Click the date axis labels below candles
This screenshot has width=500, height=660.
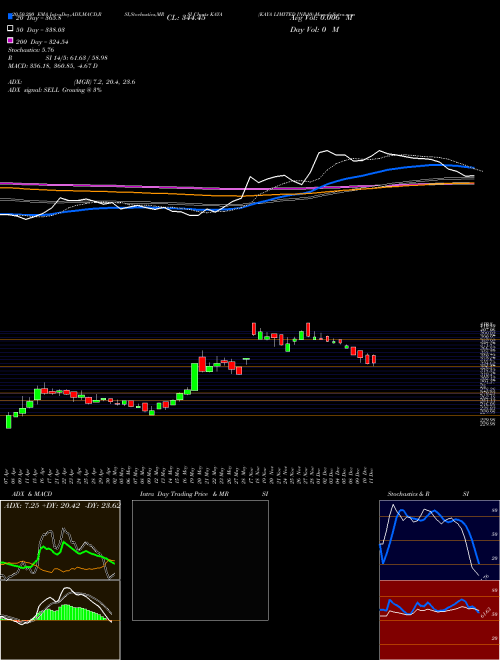click(x=190, y=474)
